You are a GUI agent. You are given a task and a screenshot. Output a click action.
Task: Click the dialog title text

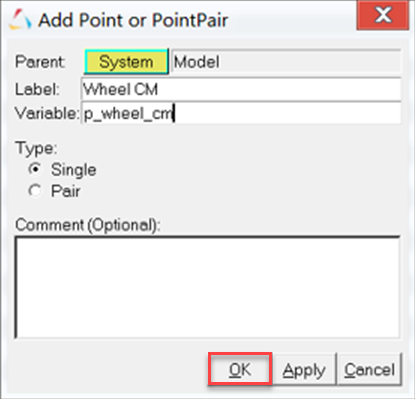point(133,20)
